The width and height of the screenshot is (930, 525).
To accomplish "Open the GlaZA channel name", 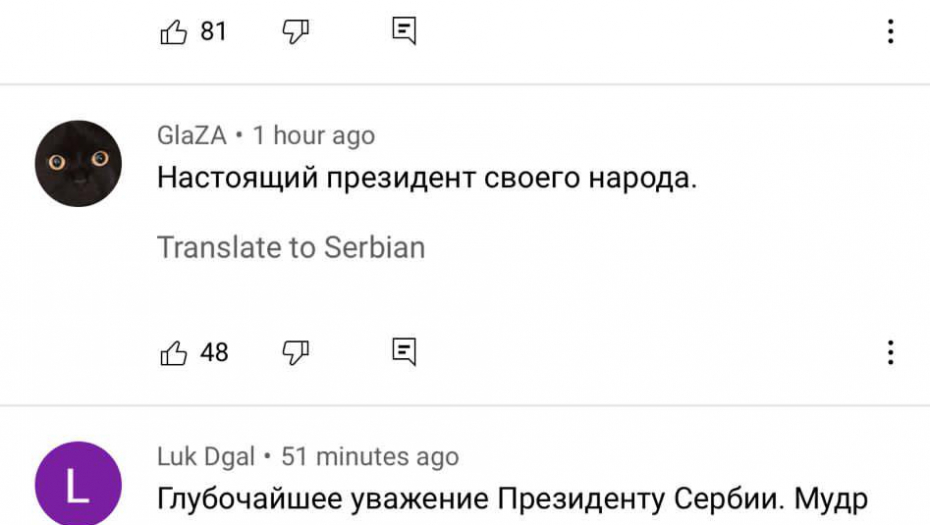I will [192, 135].
